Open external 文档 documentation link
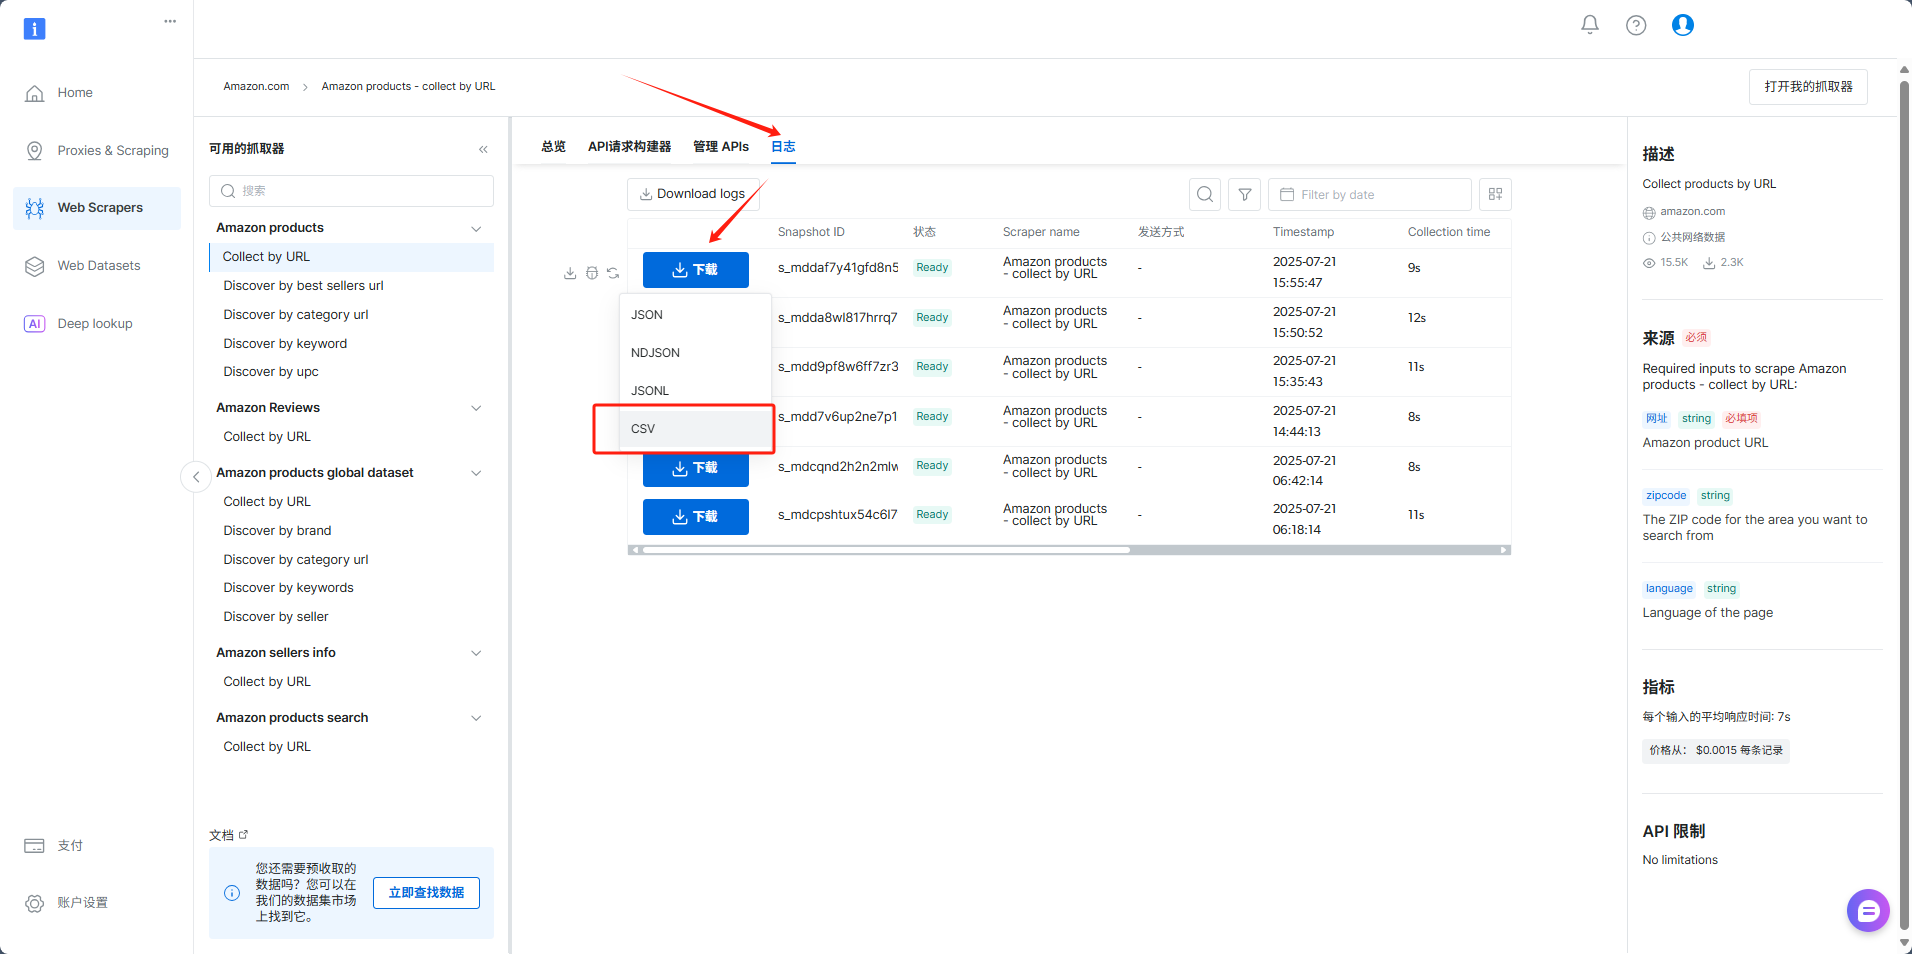 229,835
